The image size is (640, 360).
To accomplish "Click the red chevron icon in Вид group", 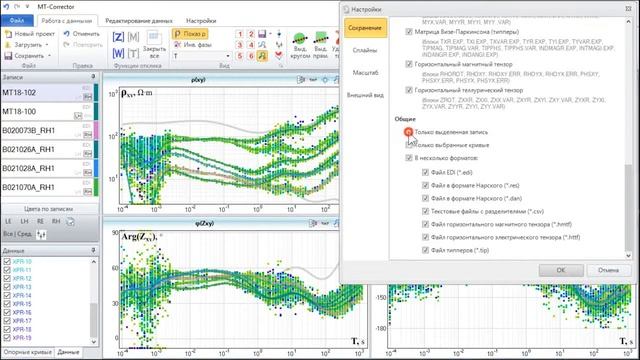I will 279,56.
